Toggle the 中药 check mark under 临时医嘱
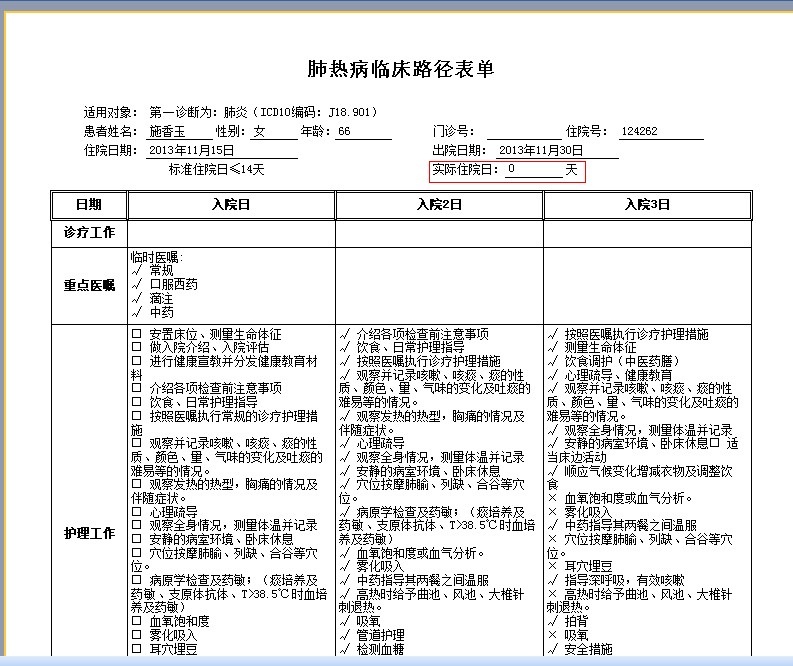This screenshot has height=666, width=793. [137, 312]
